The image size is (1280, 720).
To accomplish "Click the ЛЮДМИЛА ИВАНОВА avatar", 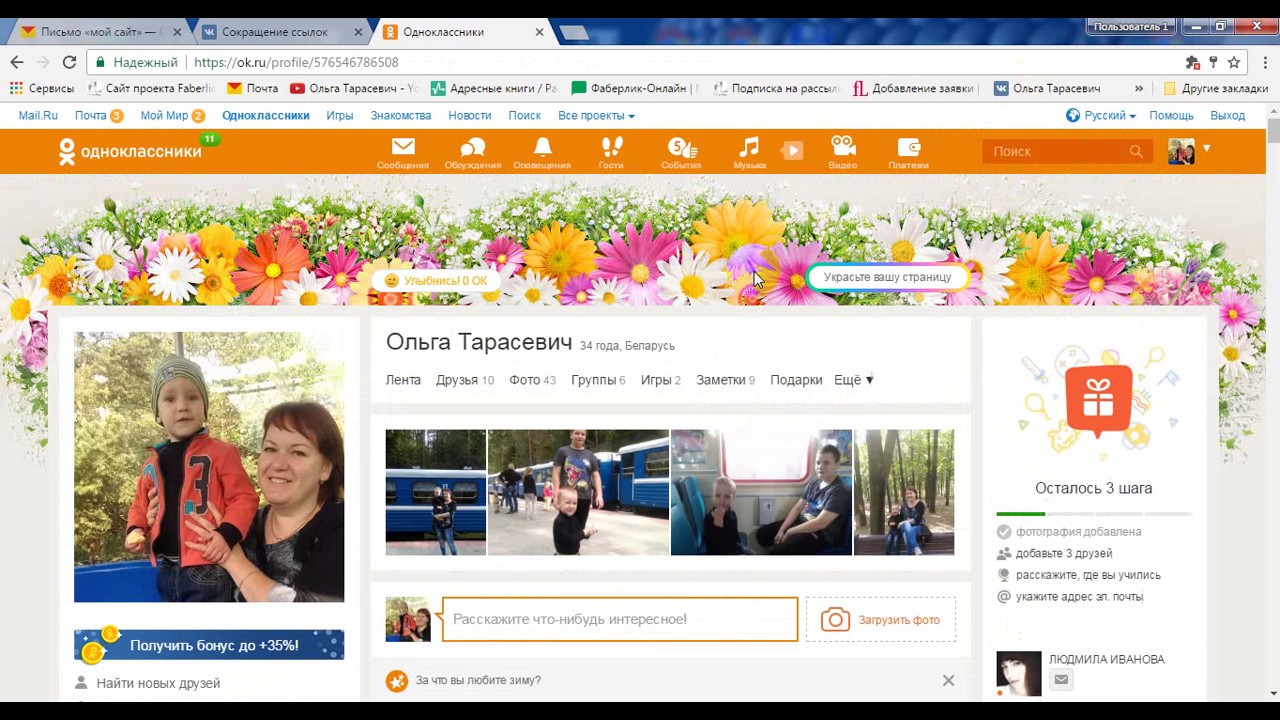I will point(1019,673).
